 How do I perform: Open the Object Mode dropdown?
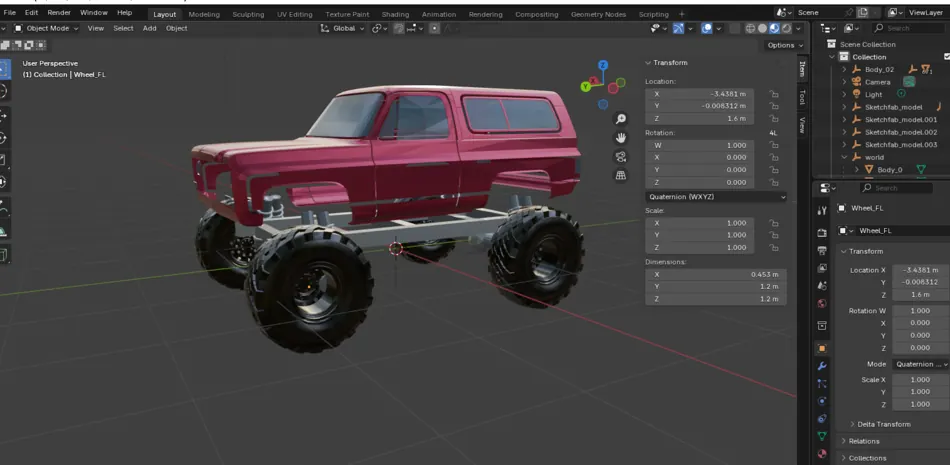(x=47, y=28)
